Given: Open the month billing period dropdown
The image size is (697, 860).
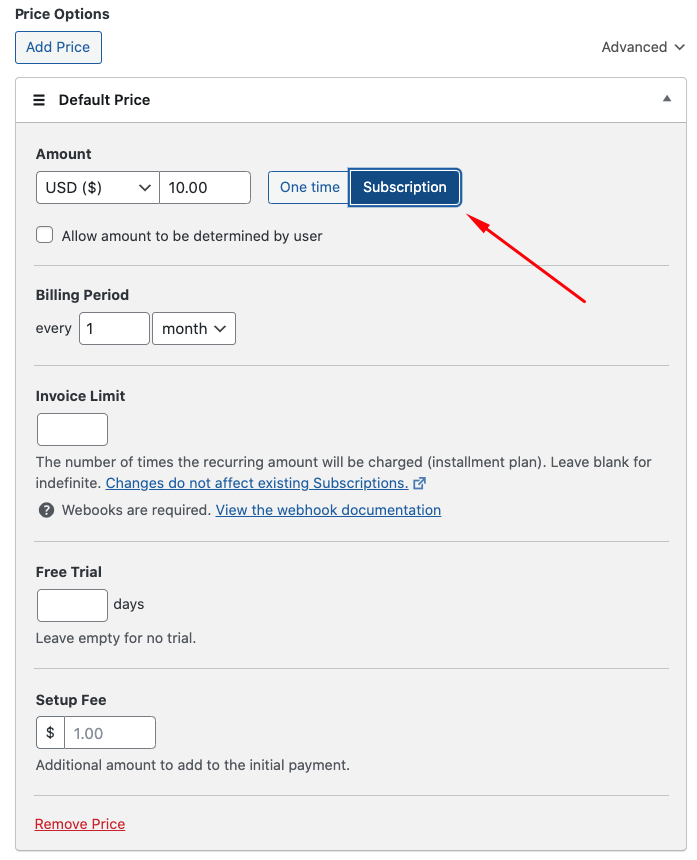Looking at the screenshot, I should point(194,328).
